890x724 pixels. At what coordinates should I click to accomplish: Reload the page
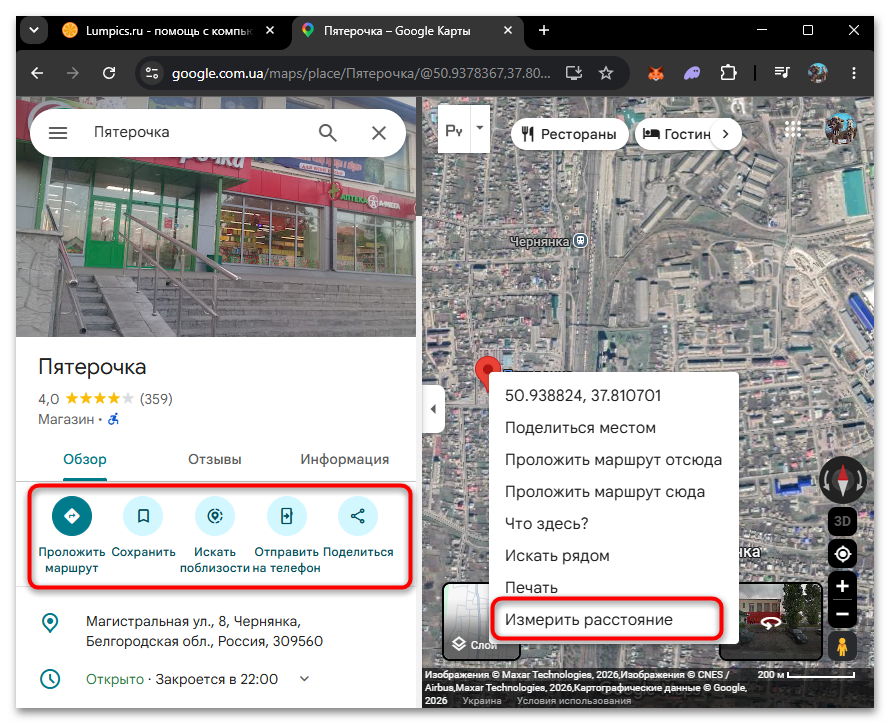[x=109, y=73]
